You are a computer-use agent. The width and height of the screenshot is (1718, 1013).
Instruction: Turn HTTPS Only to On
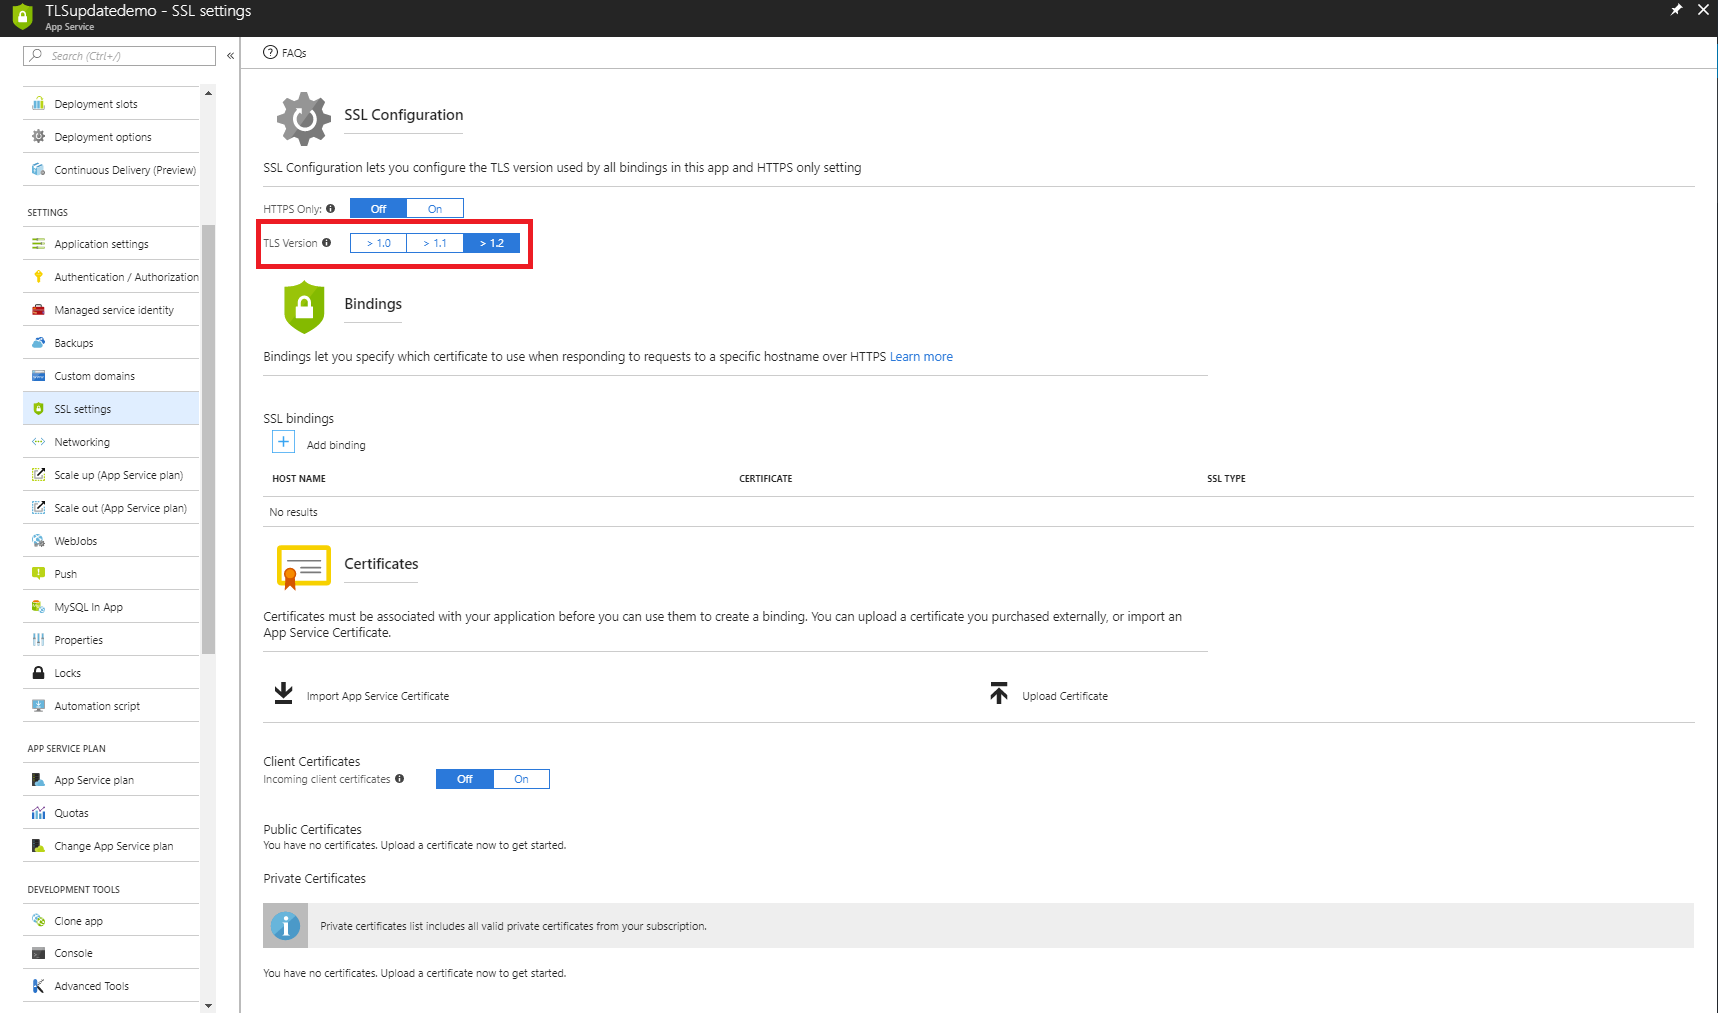(435, 209)
